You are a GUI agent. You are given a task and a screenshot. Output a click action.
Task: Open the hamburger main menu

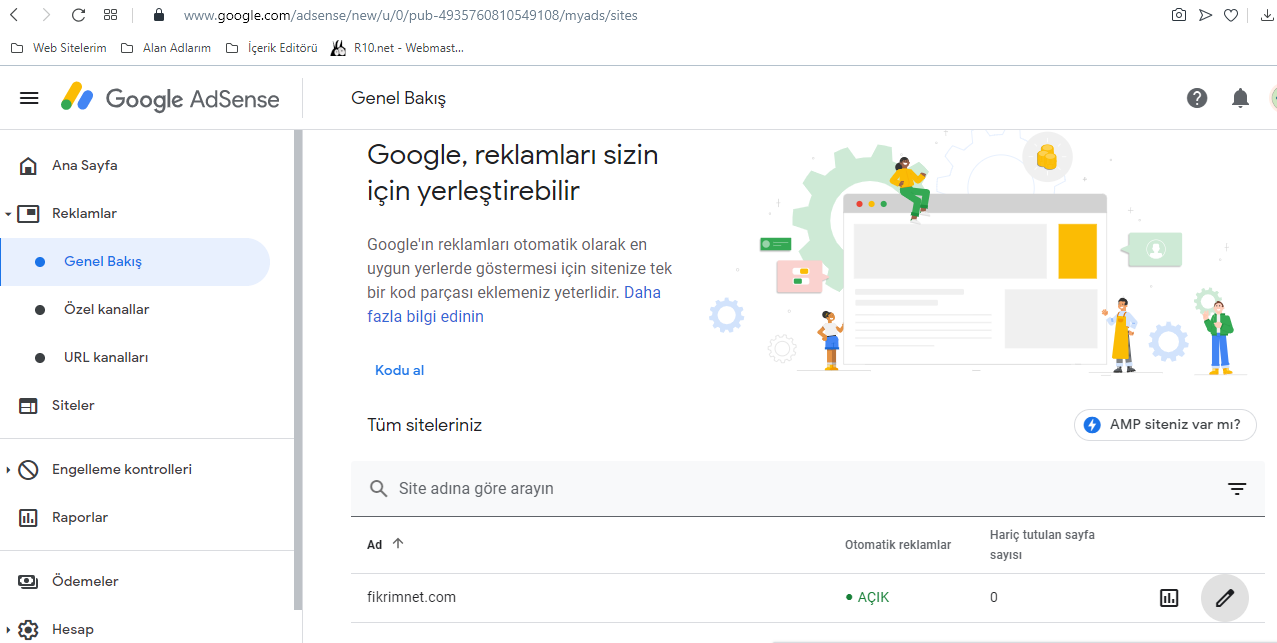(29, 98)
